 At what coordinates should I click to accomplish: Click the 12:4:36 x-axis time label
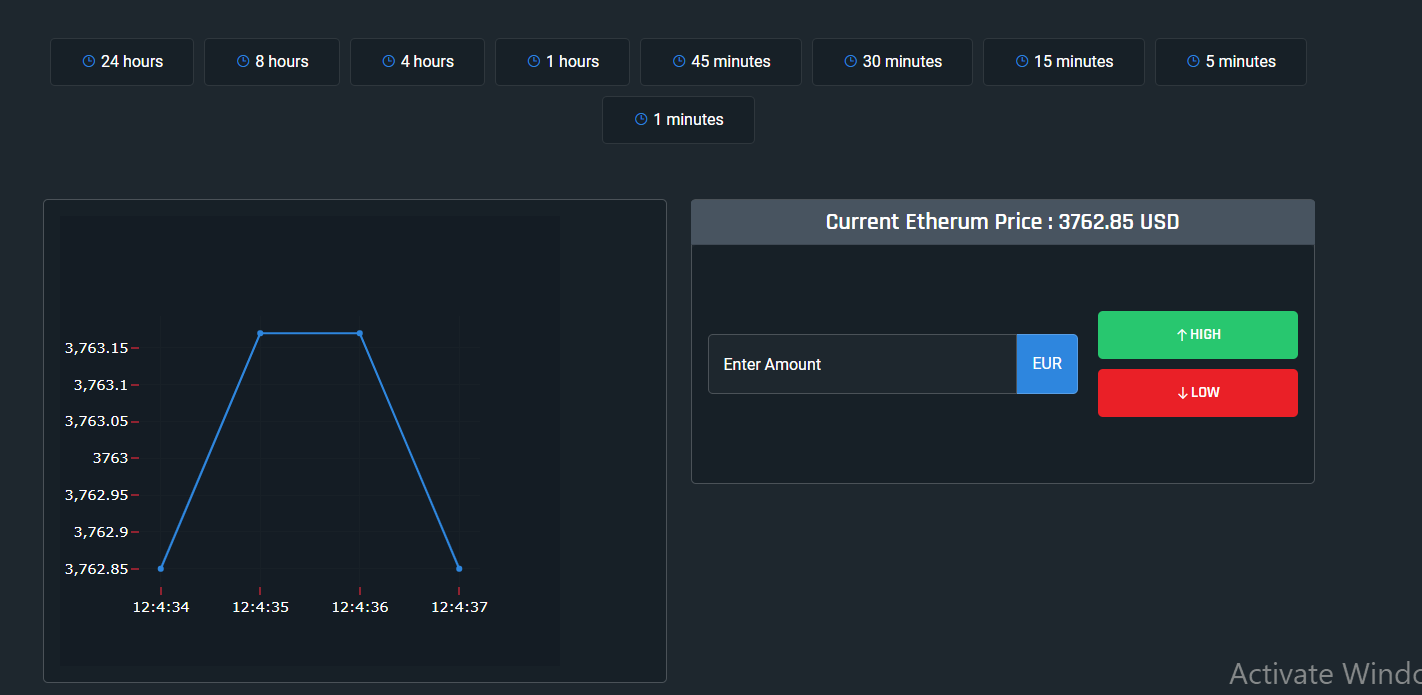[x=360, y=607]
